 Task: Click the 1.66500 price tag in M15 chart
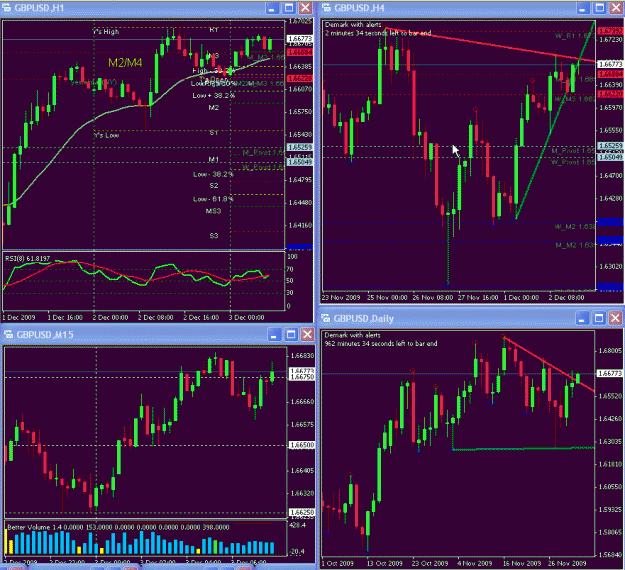point(301,445)
